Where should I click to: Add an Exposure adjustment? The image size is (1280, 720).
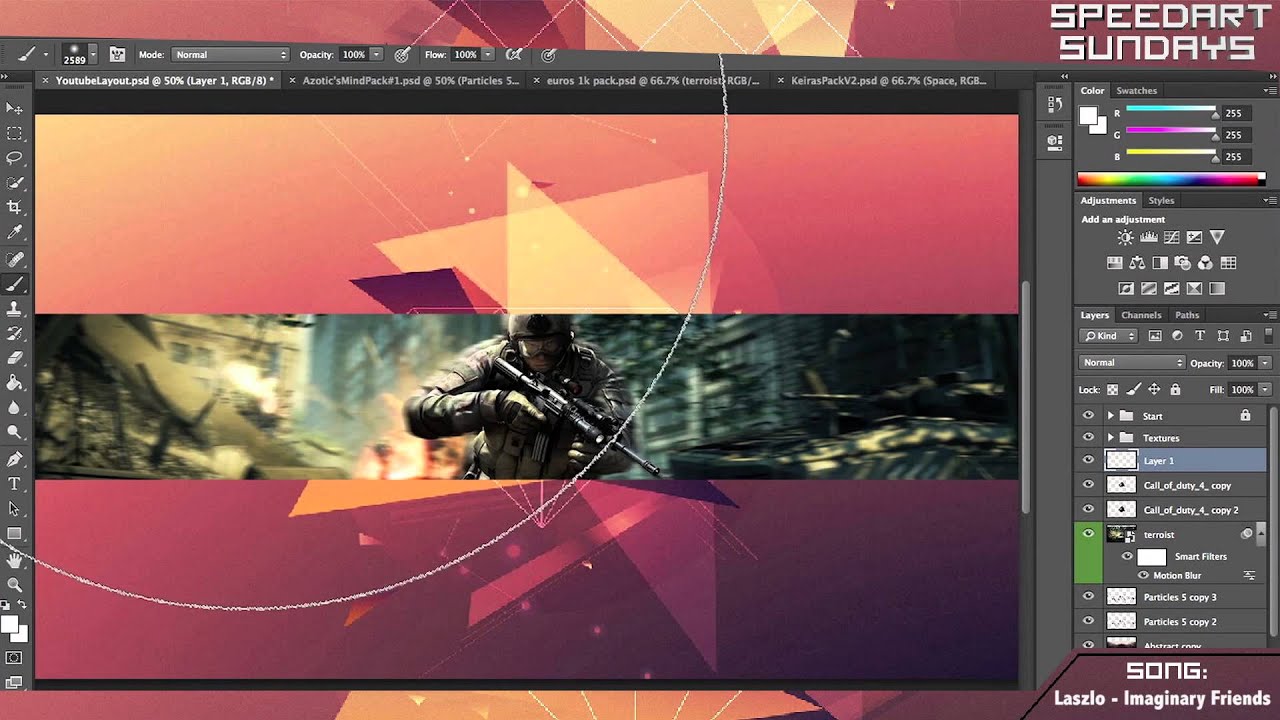click(x=1195, y=238)
